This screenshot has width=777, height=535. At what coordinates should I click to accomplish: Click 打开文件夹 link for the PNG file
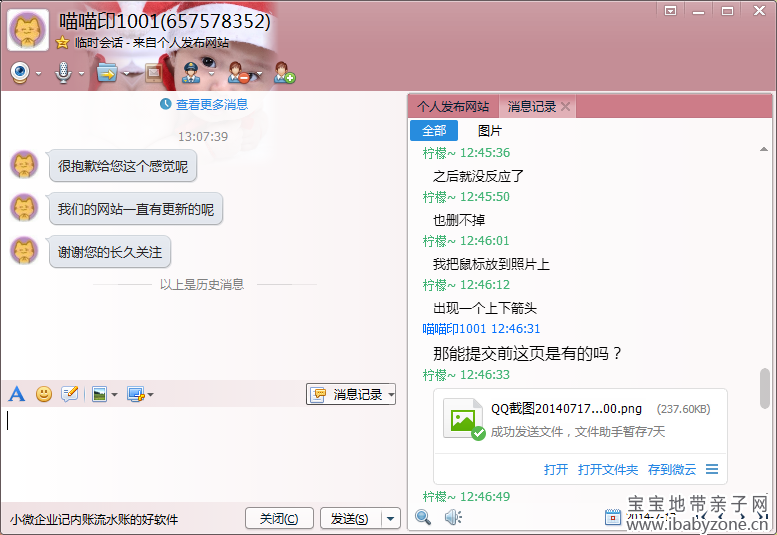607,469
